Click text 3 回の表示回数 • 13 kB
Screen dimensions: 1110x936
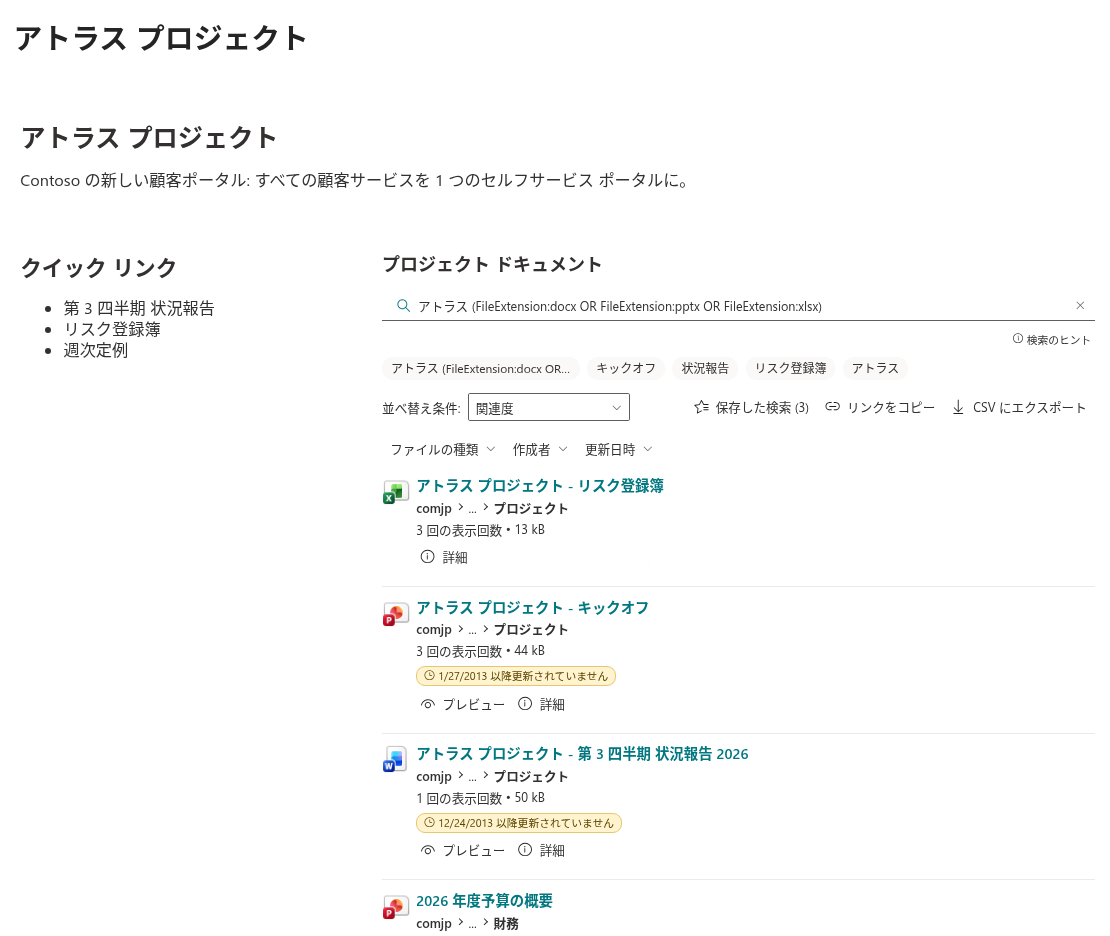point(480,530)
